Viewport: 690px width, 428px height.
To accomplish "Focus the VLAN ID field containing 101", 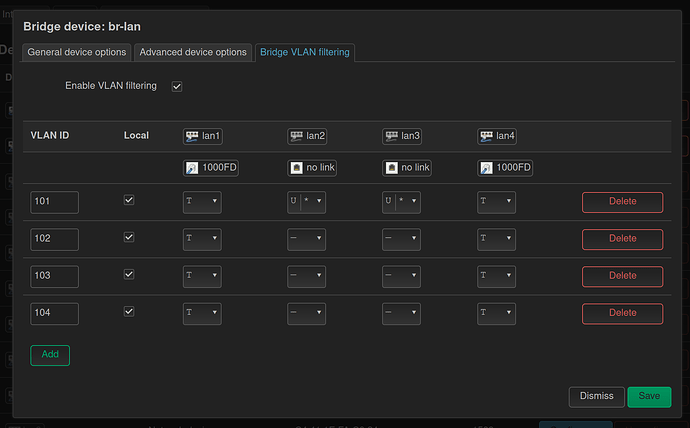I will click(55, 202).
